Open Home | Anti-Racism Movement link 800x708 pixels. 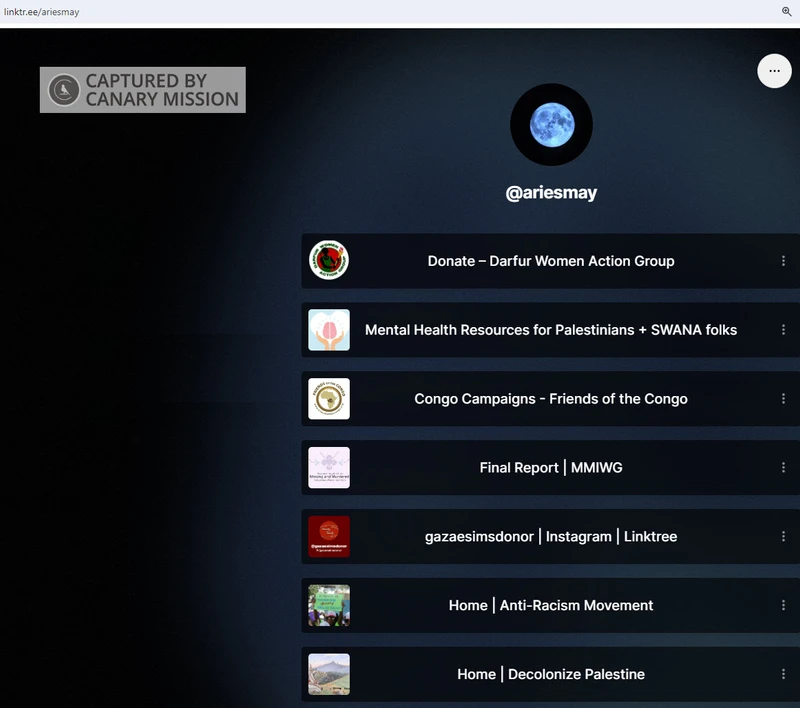tap(551, 605)
